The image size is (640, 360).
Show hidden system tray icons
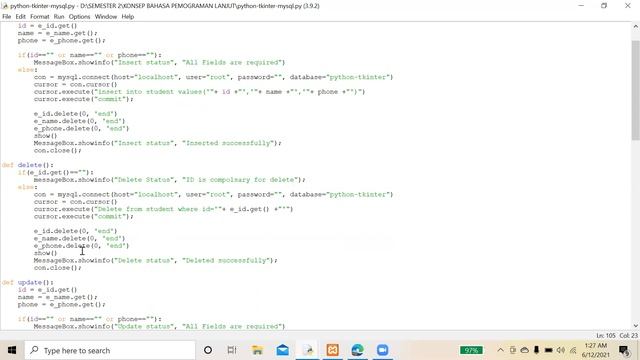pos(500,350)
